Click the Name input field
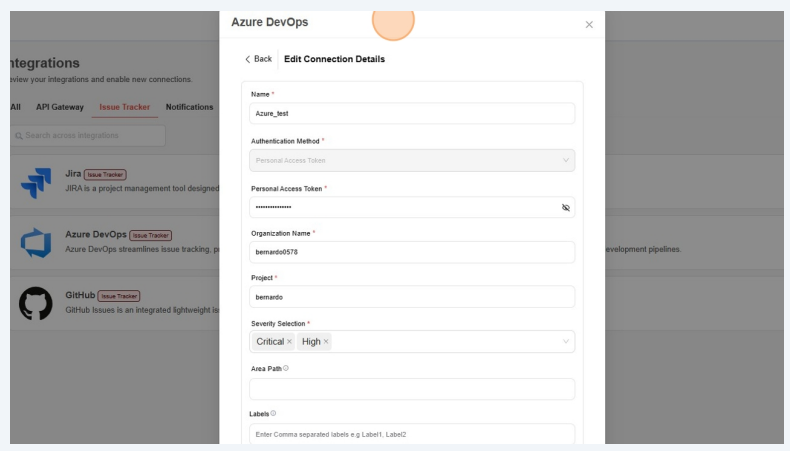The height and width of the screenshot is (451, 790). (411, 114)
